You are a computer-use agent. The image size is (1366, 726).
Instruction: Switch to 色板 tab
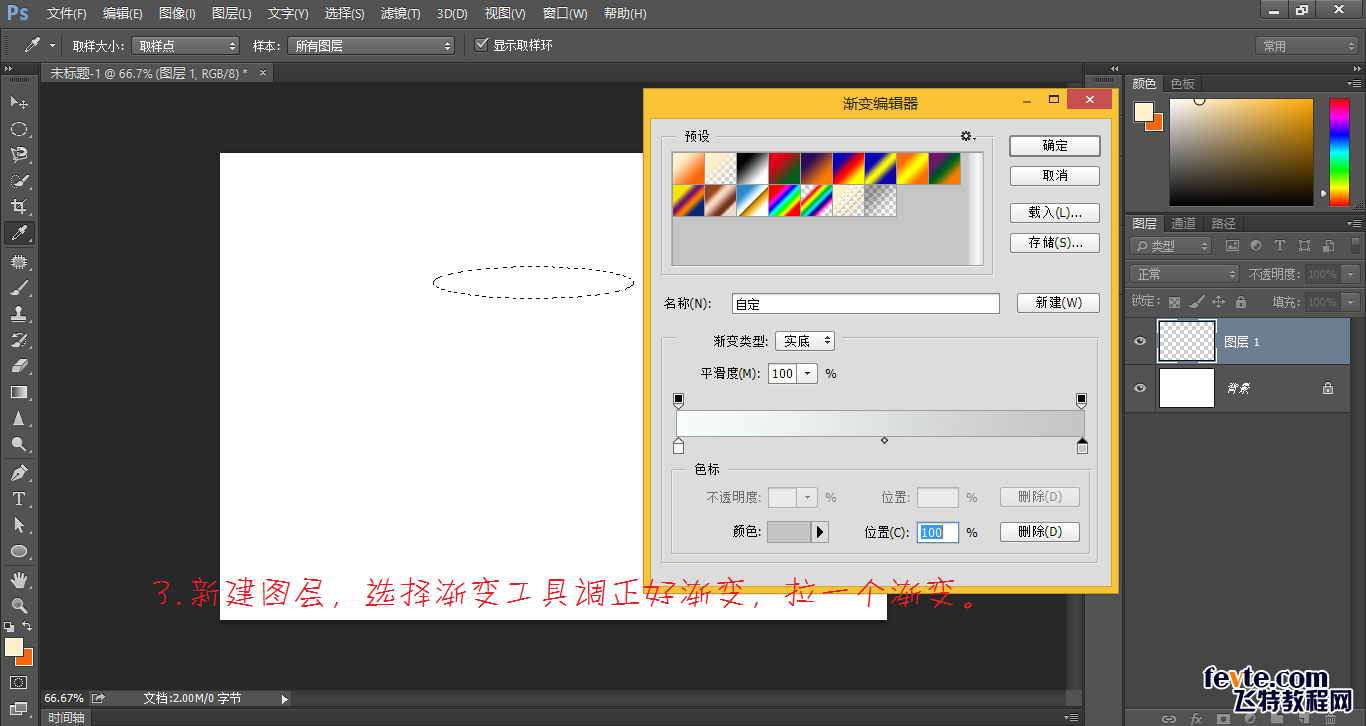coord(1182,84)
